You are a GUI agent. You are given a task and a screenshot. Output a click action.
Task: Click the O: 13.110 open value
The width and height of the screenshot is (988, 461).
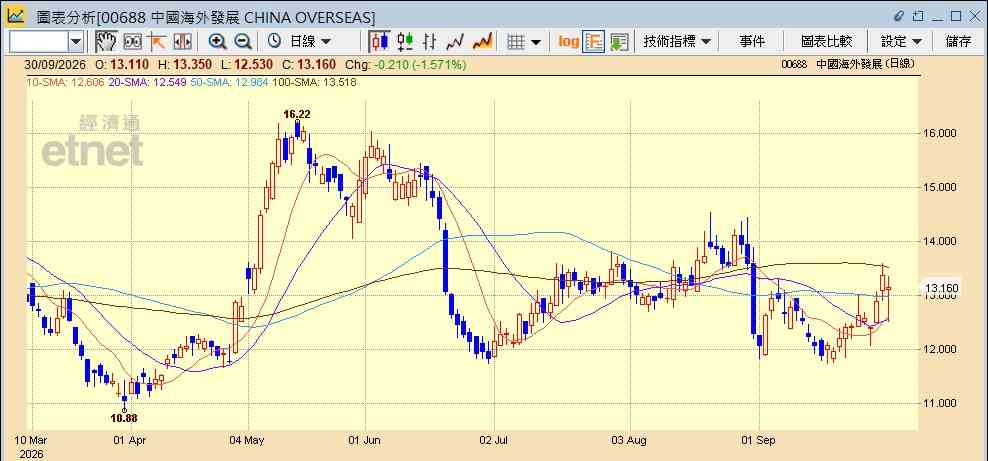(x=124, y=65)
